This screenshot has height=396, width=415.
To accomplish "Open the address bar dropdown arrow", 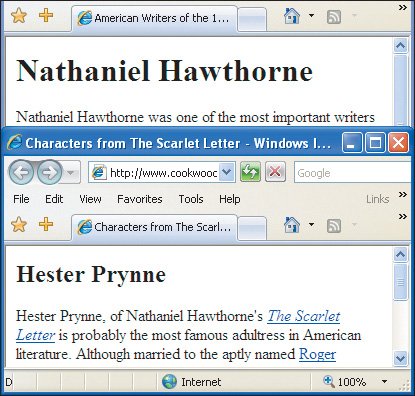I will coord(227,172).
